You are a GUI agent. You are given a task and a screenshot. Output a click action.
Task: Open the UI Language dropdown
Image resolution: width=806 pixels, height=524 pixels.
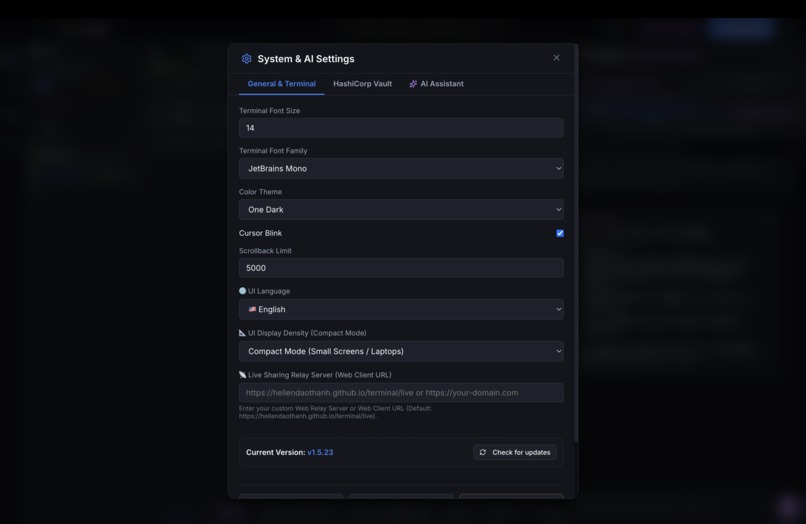[401, 310]
